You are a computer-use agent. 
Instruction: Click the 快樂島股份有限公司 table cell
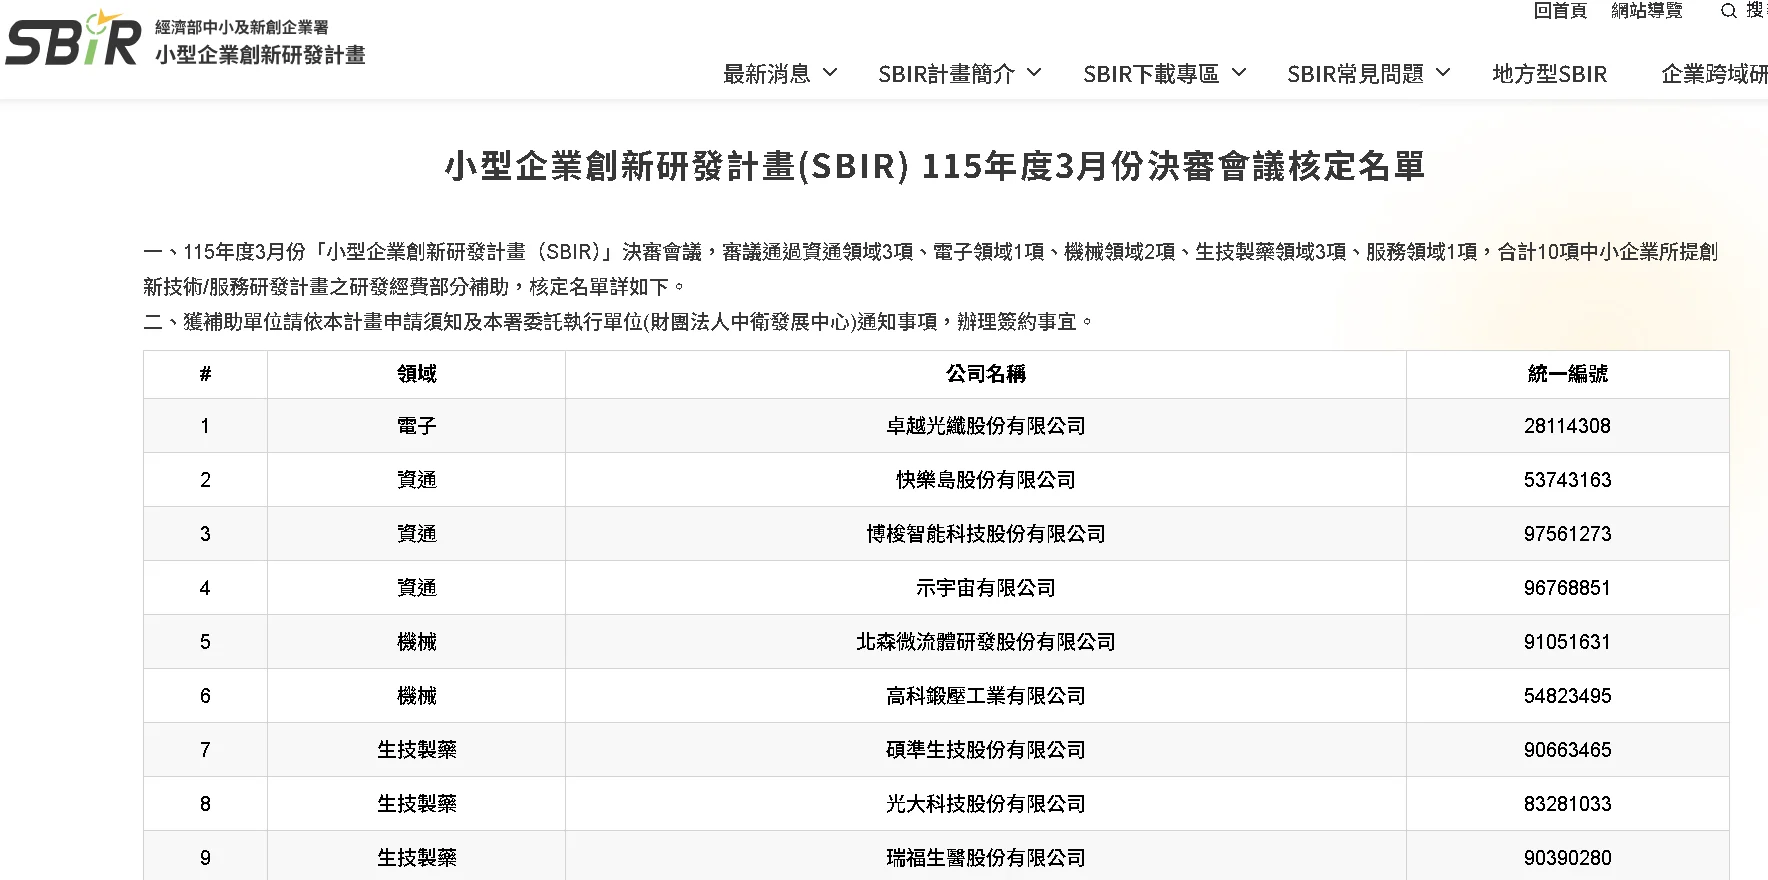pyautogui.click(x=986, y=480)
